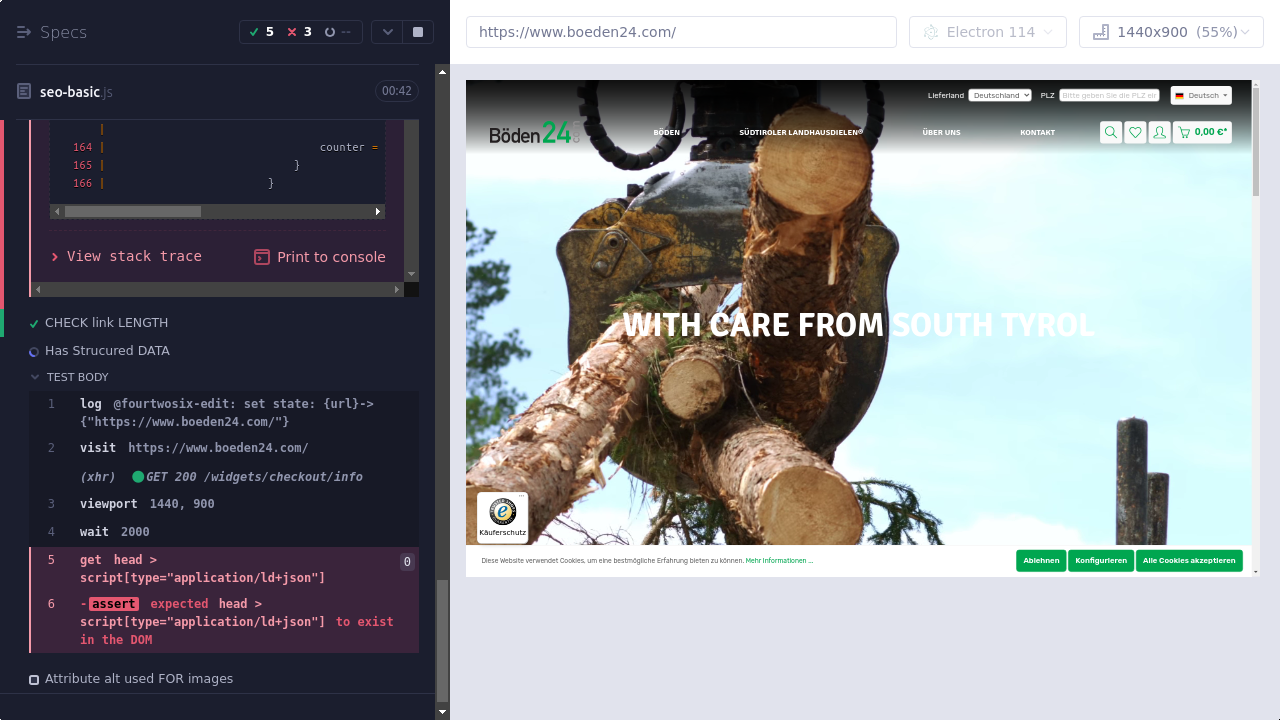
Task: Open the BÖDEN menu item
Action: coord(666,132)
